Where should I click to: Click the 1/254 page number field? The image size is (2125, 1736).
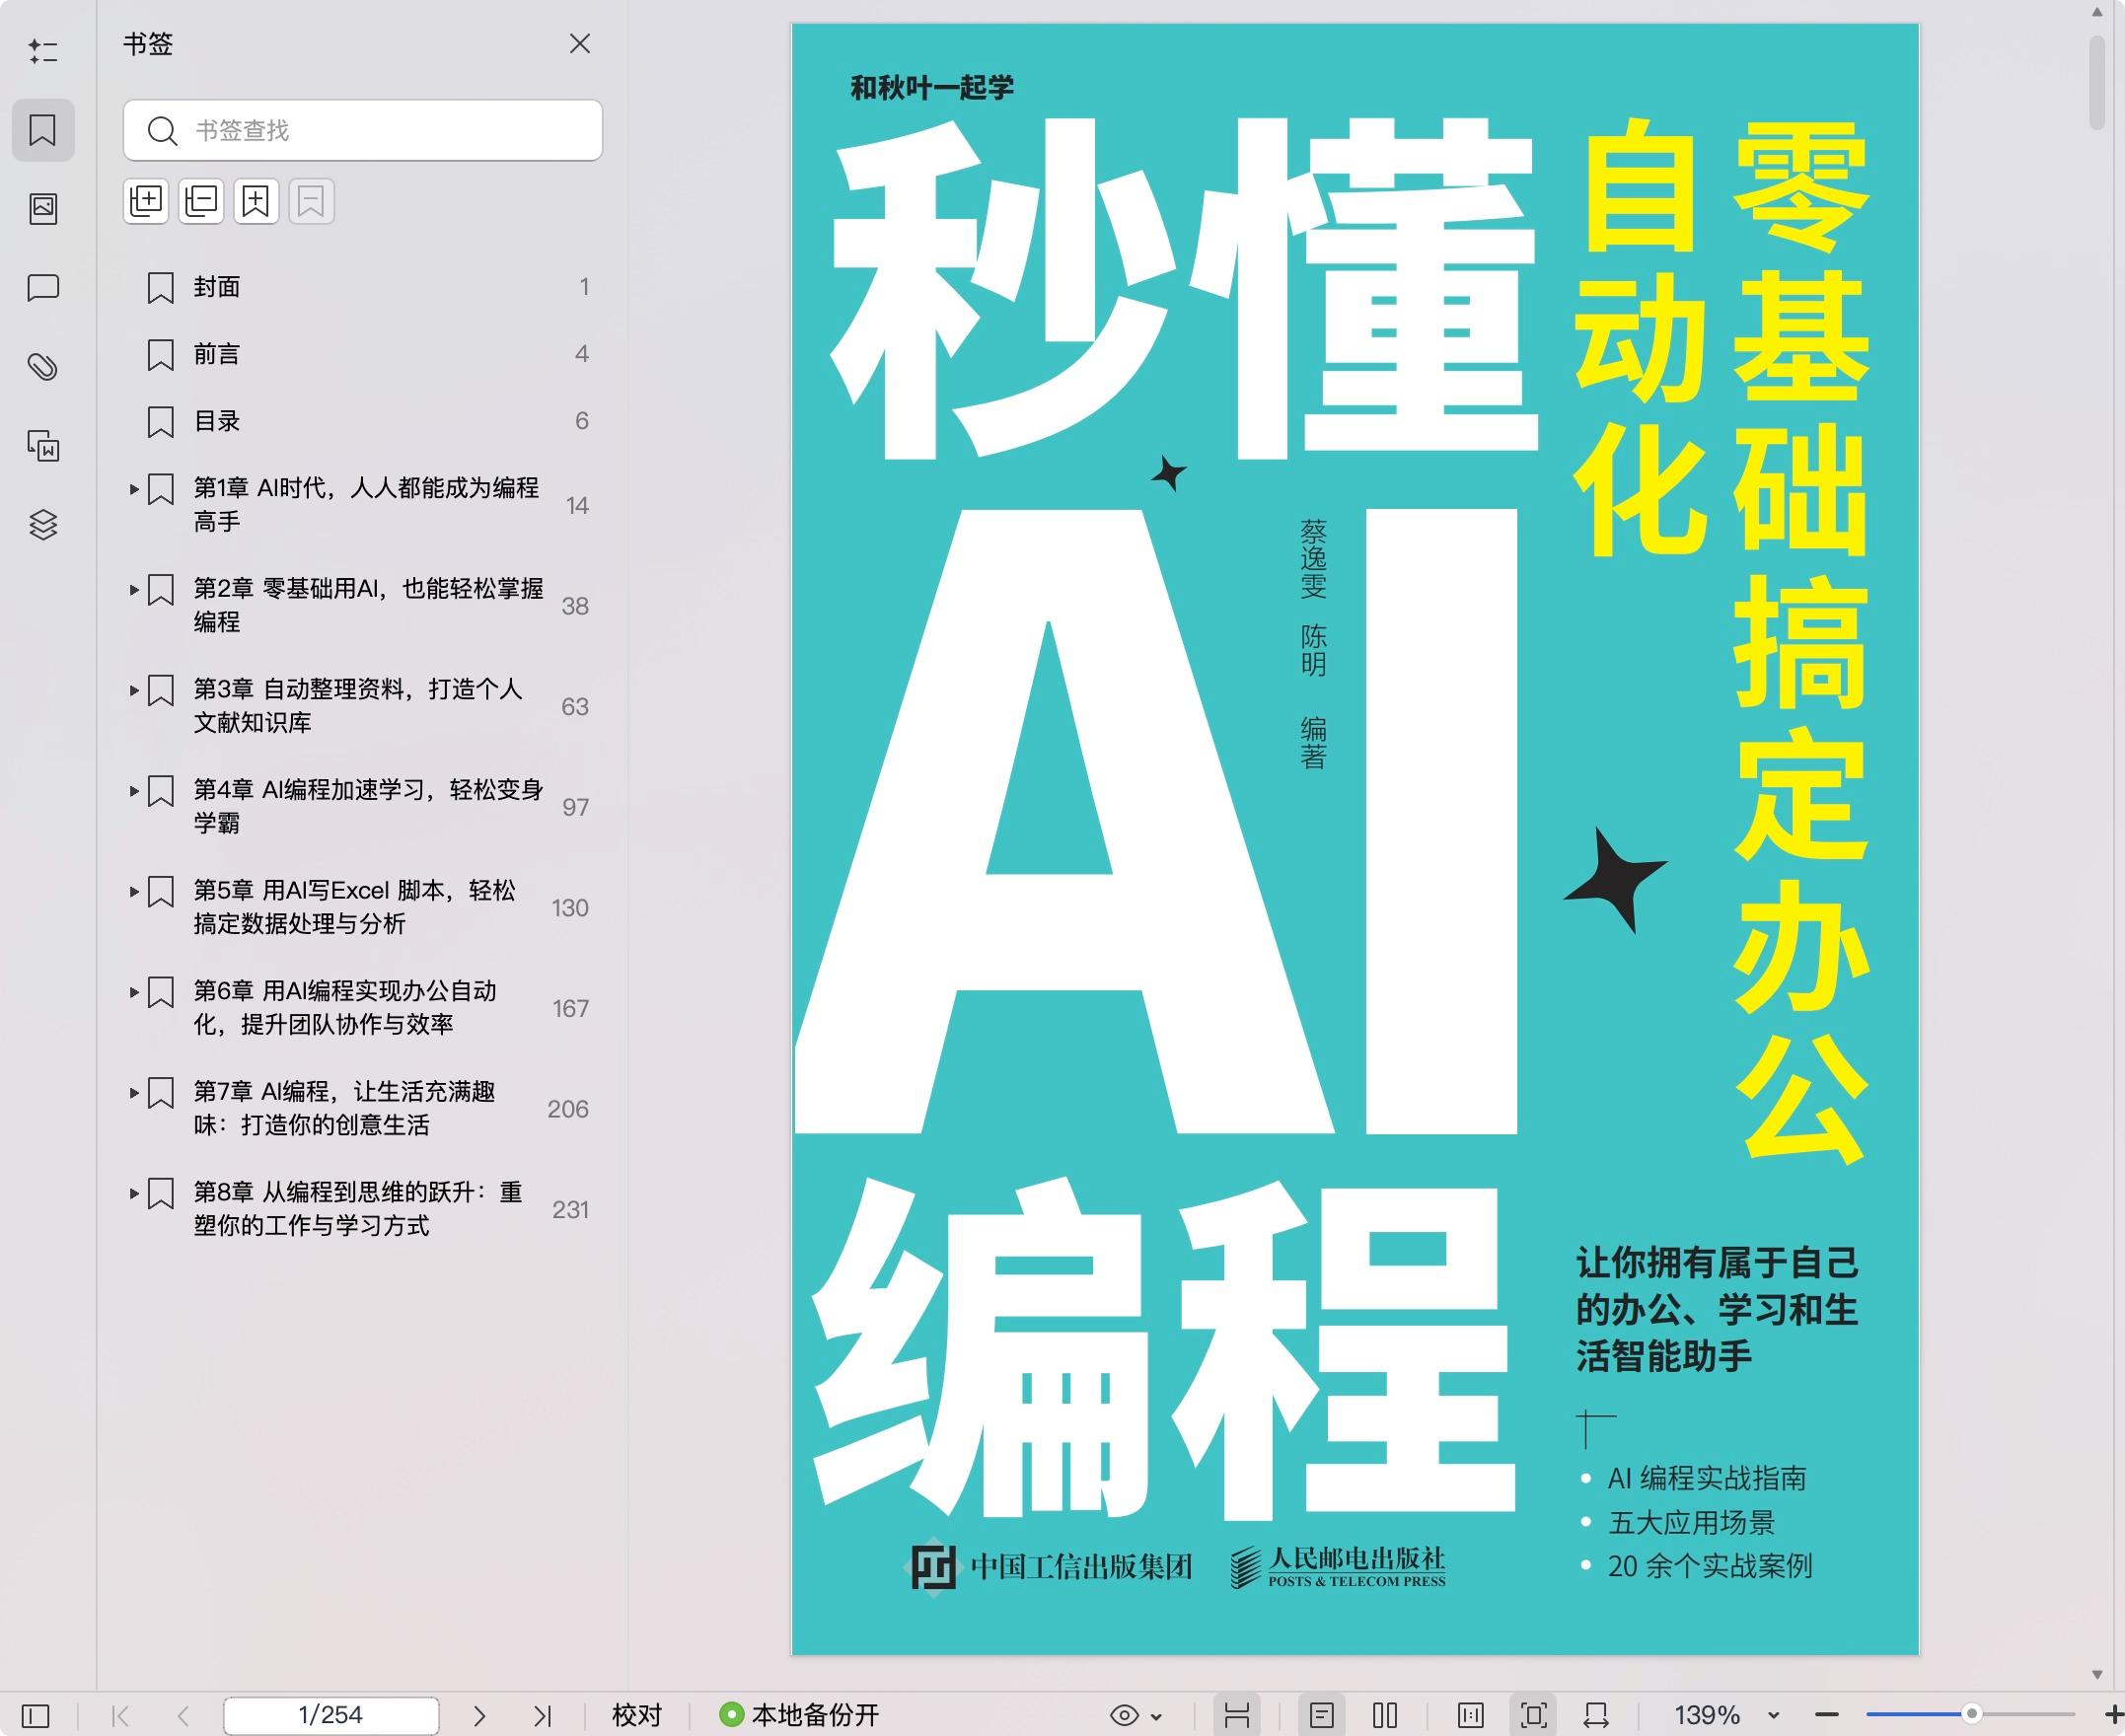(331, 1715)
